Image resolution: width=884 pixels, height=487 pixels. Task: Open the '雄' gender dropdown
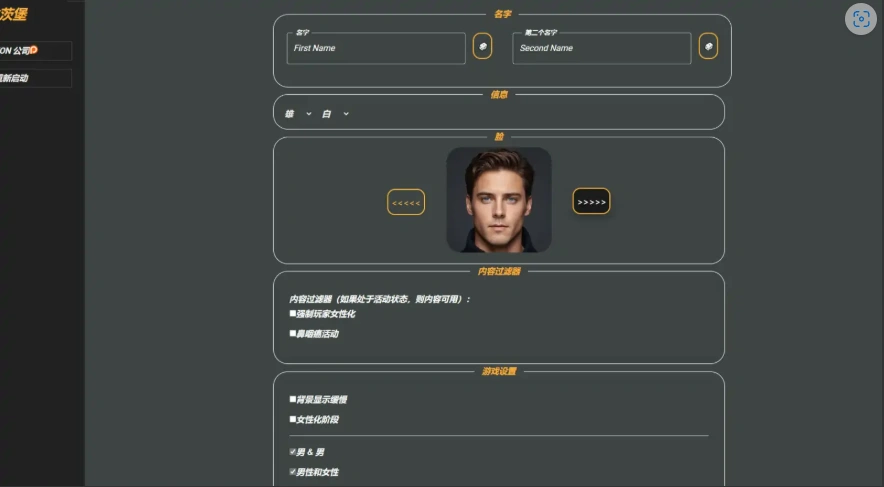pos(298,114)
